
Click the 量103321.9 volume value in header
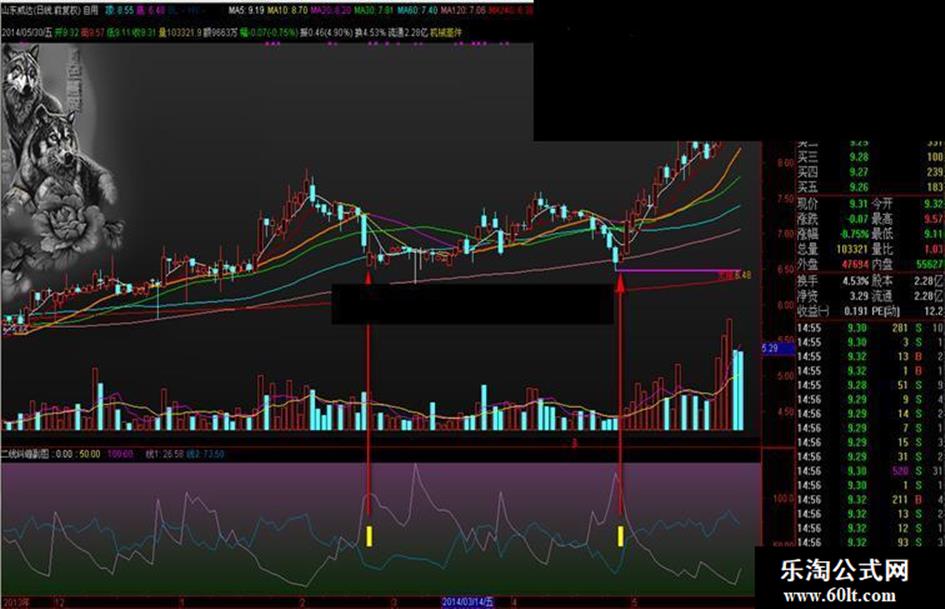pyautogui.click(x=180, y=32)
